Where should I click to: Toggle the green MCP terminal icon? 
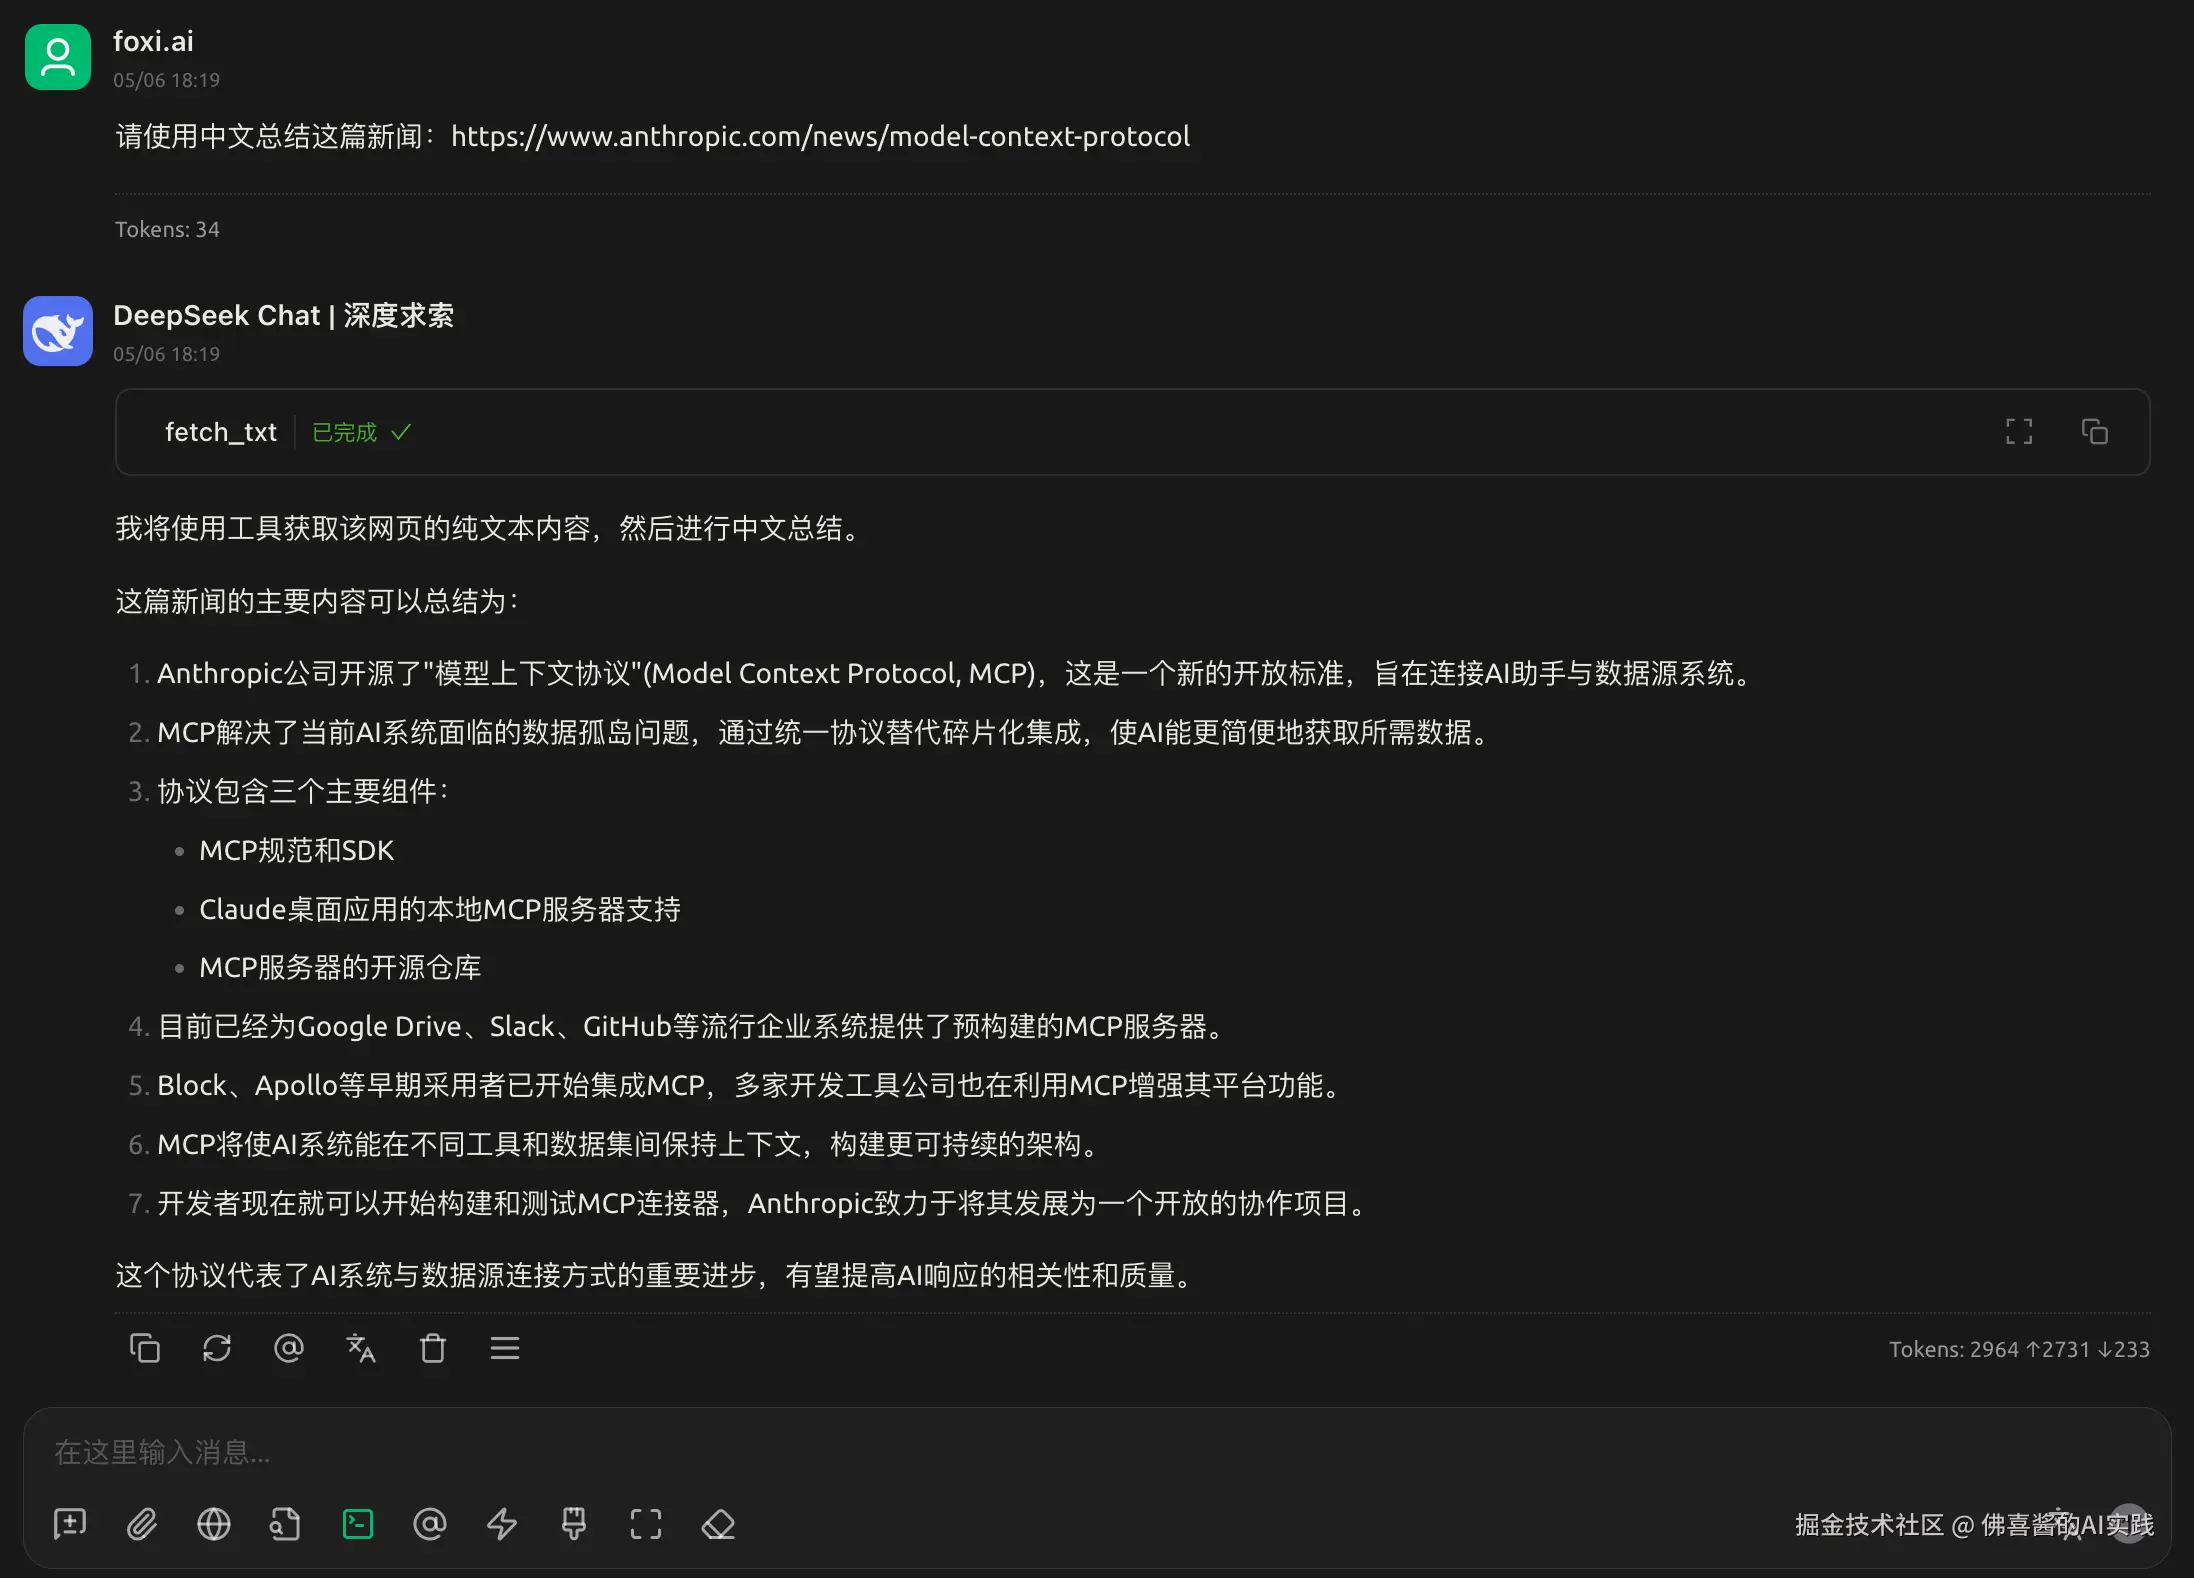[358, 1524]
